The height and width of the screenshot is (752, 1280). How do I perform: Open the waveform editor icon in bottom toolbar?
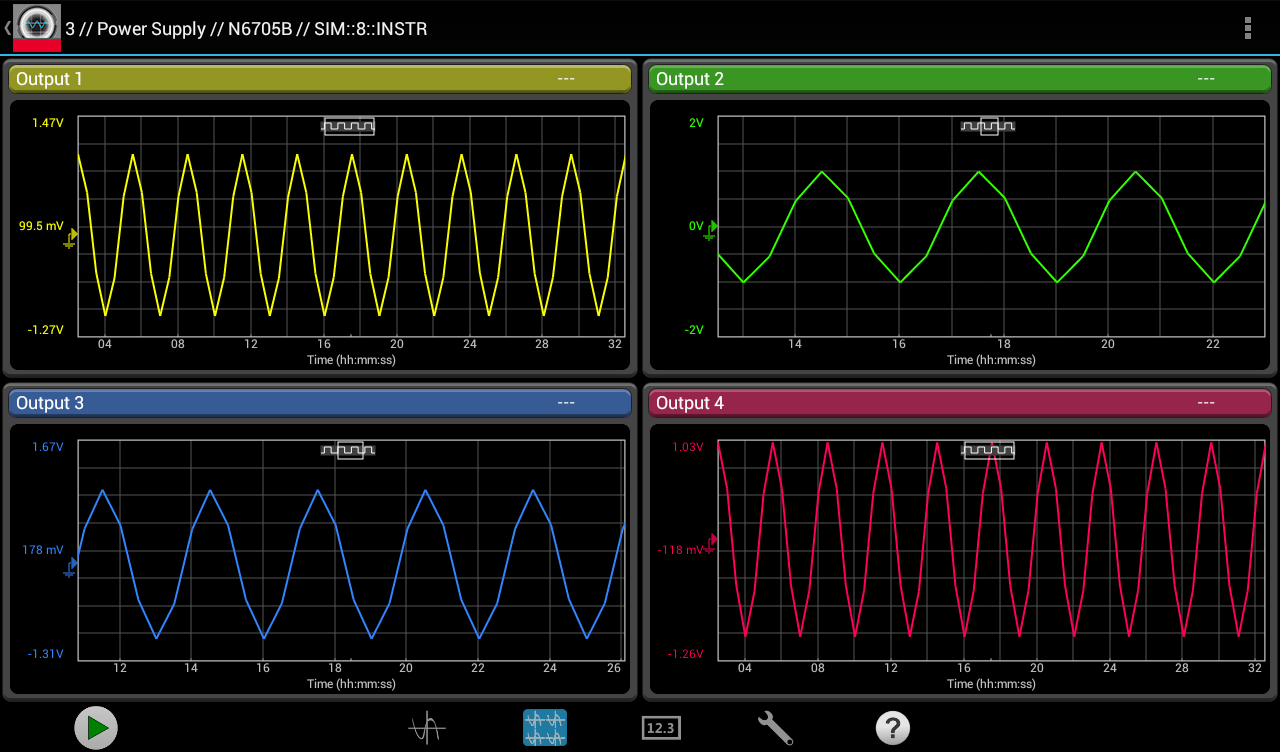pyautogui.click(x=427, y=727)
